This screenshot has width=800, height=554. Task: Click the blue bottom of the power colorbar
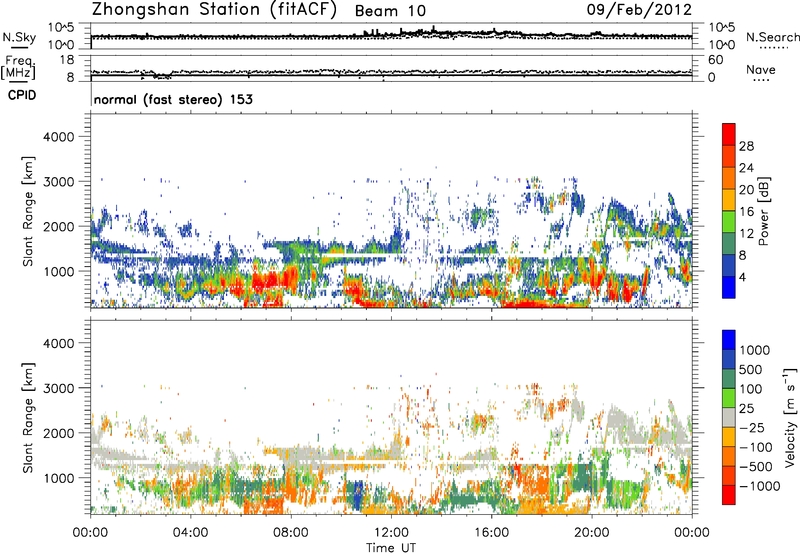point(729,287)
